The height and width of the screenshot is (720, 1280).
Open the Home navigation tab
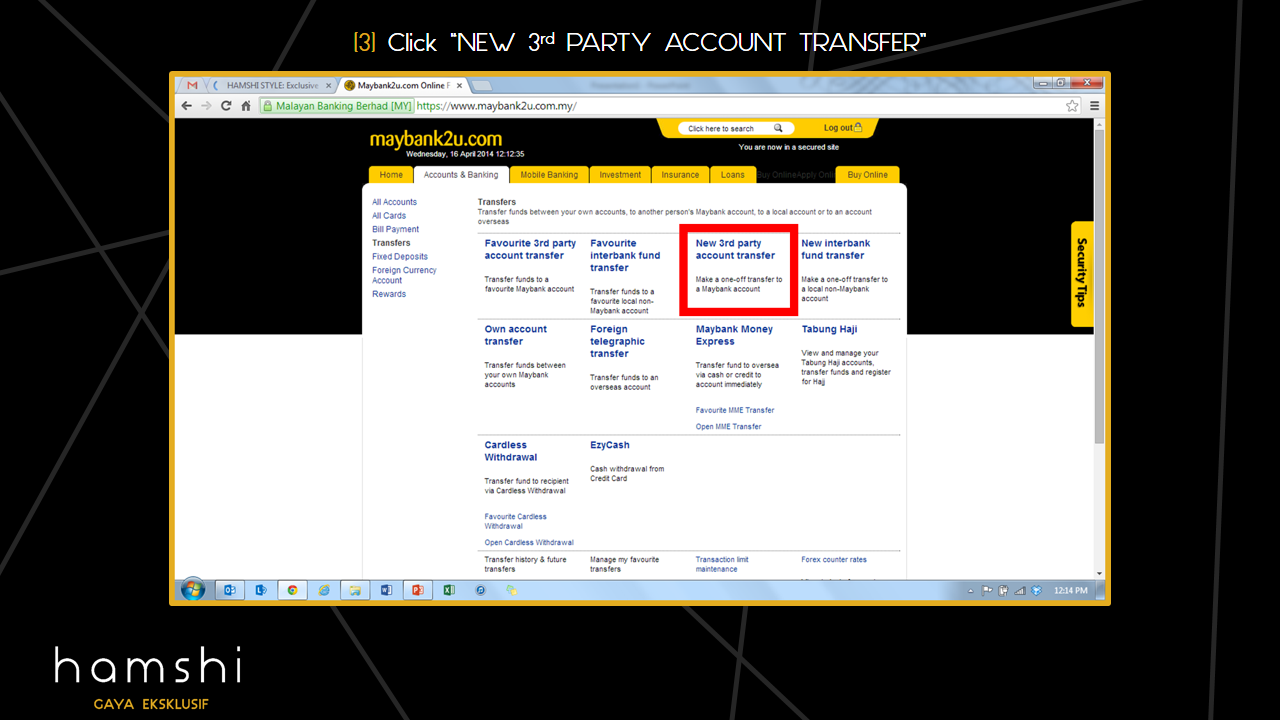tap(391, 175)
